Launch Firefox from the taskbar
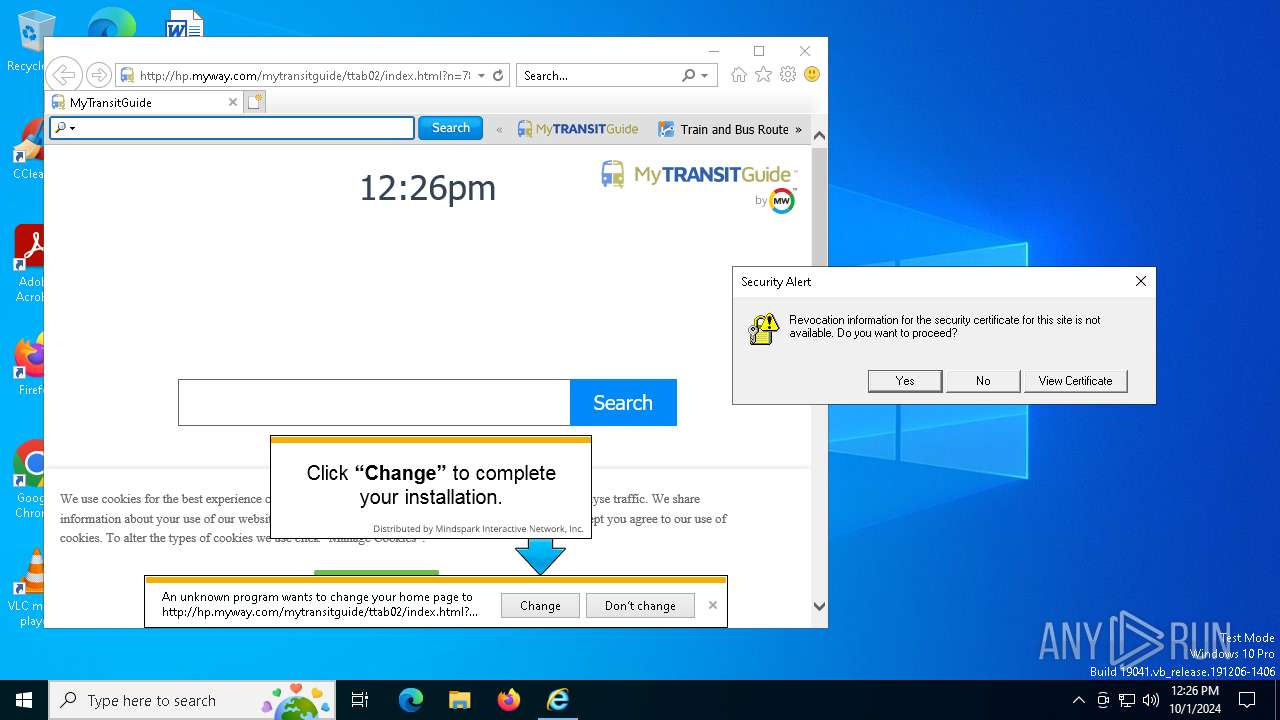Screen dimensions: 1280x720 tap(508, 700)
